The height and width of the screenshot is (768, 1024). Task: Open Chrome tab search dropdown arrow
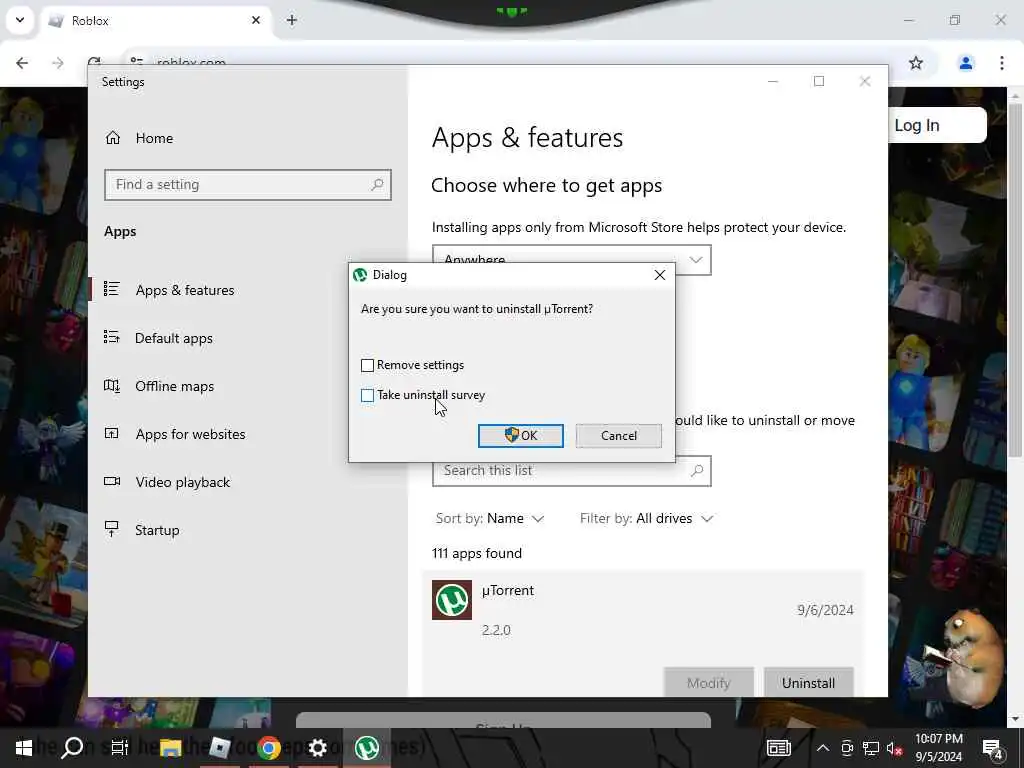[20, 20]
